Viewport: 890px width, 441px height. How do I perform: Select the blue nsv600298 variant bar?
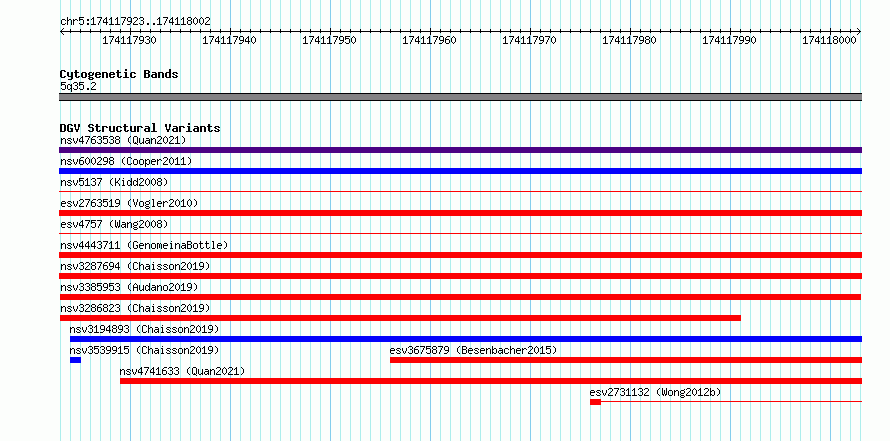click(x=460, y=171)
